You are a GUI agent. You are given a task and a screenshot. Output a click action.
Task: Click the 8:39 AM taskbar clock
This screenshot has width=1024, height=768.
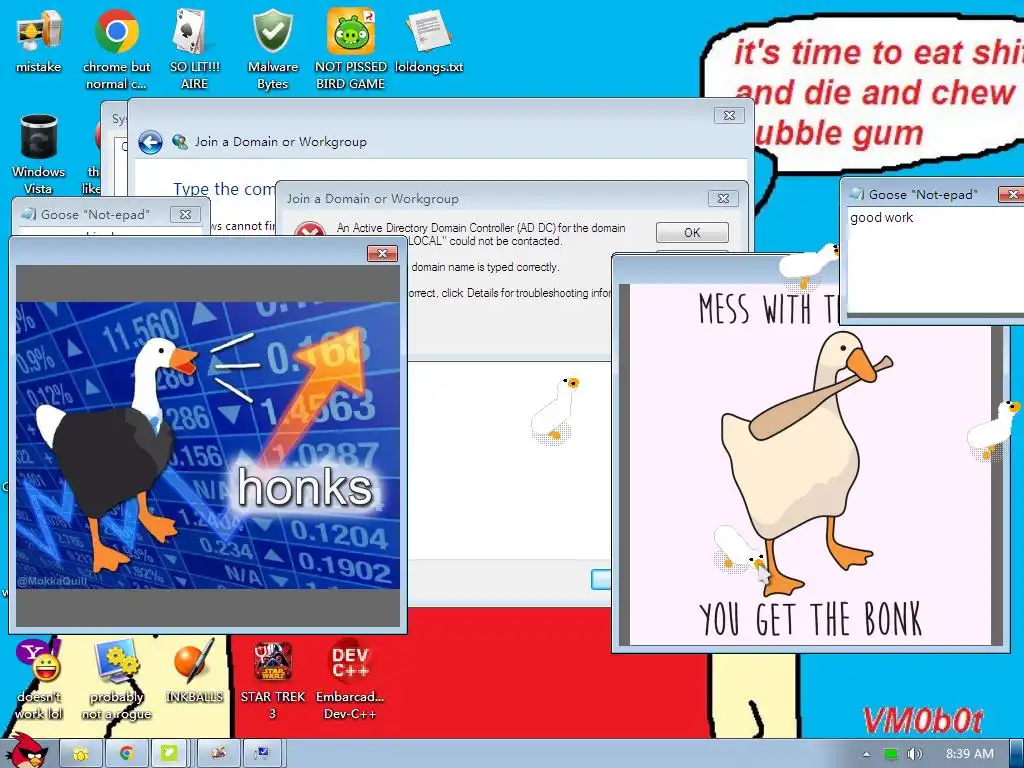[x=969, y=754]
